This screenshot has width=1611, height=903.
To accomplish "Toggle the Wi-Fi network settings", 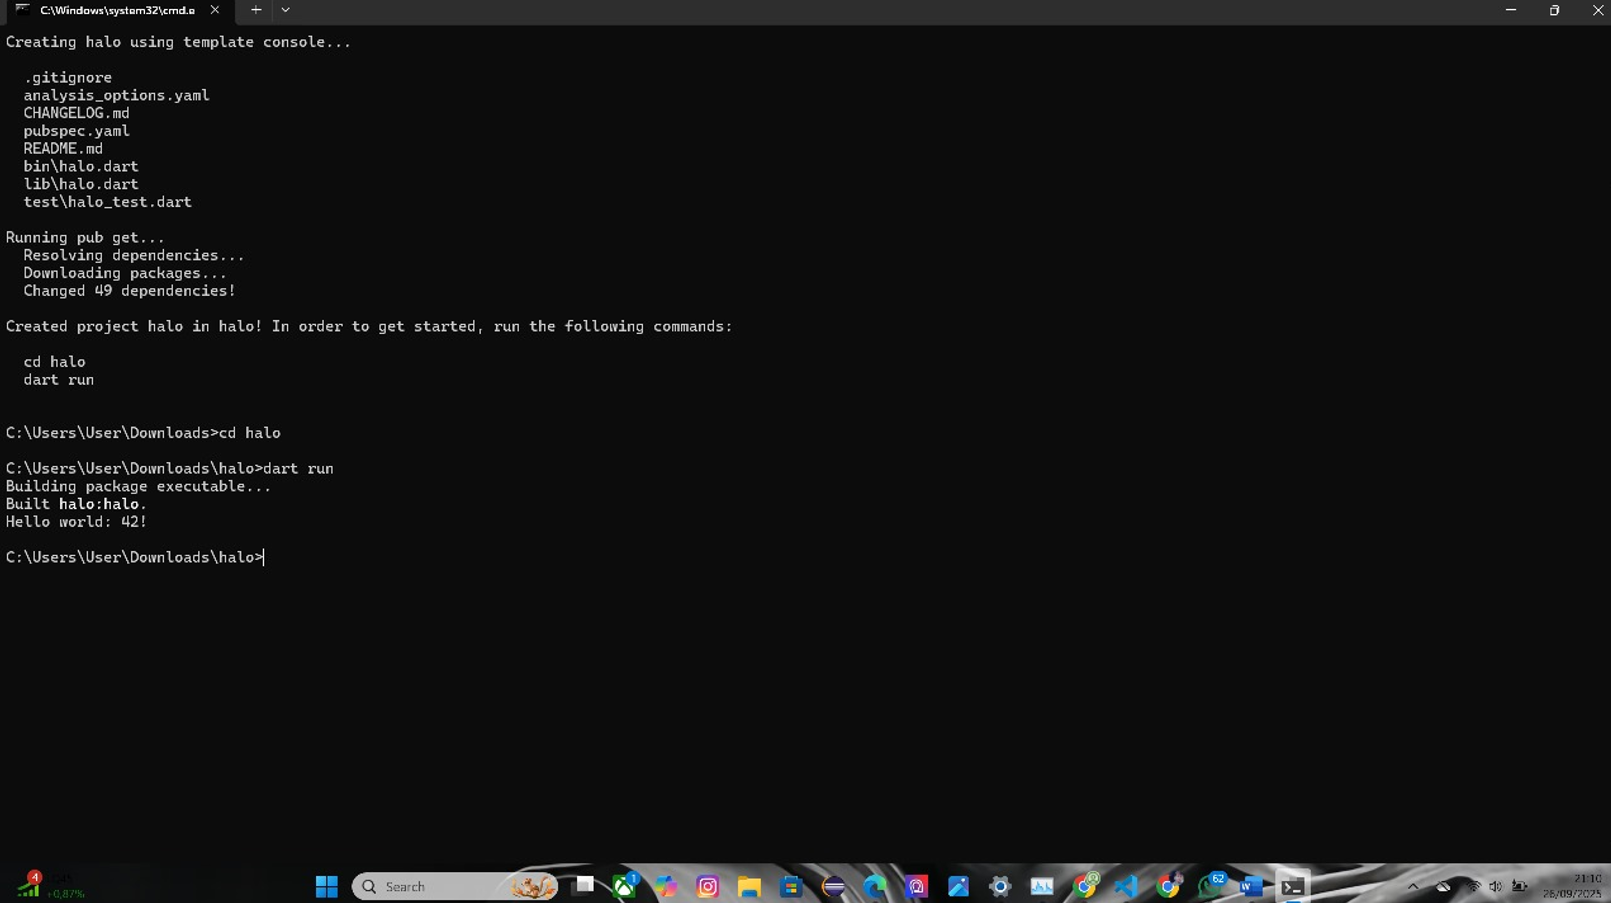I will click(1472, 886).
